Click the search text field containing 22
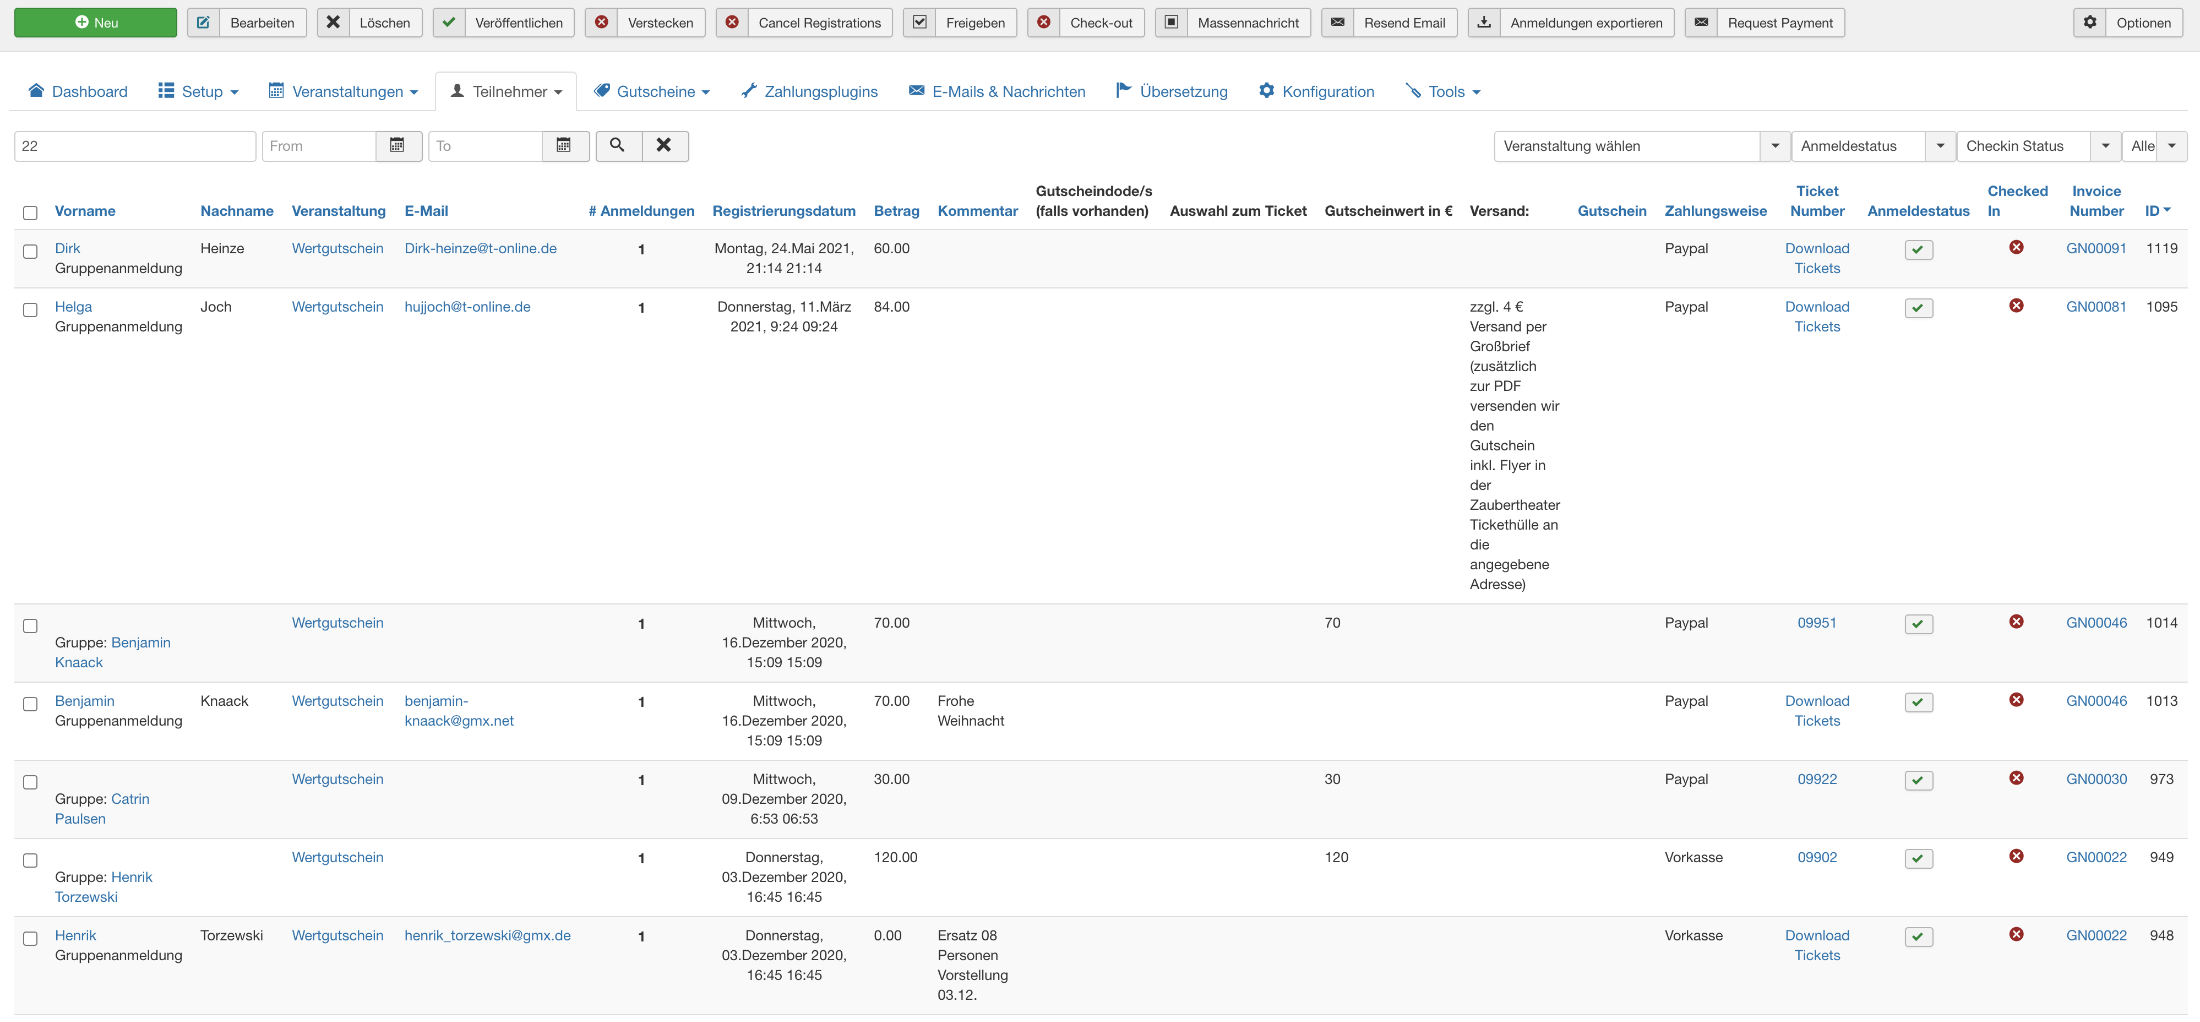The width and height of the screenshot is (2200, 1022). tap(135, 146)
